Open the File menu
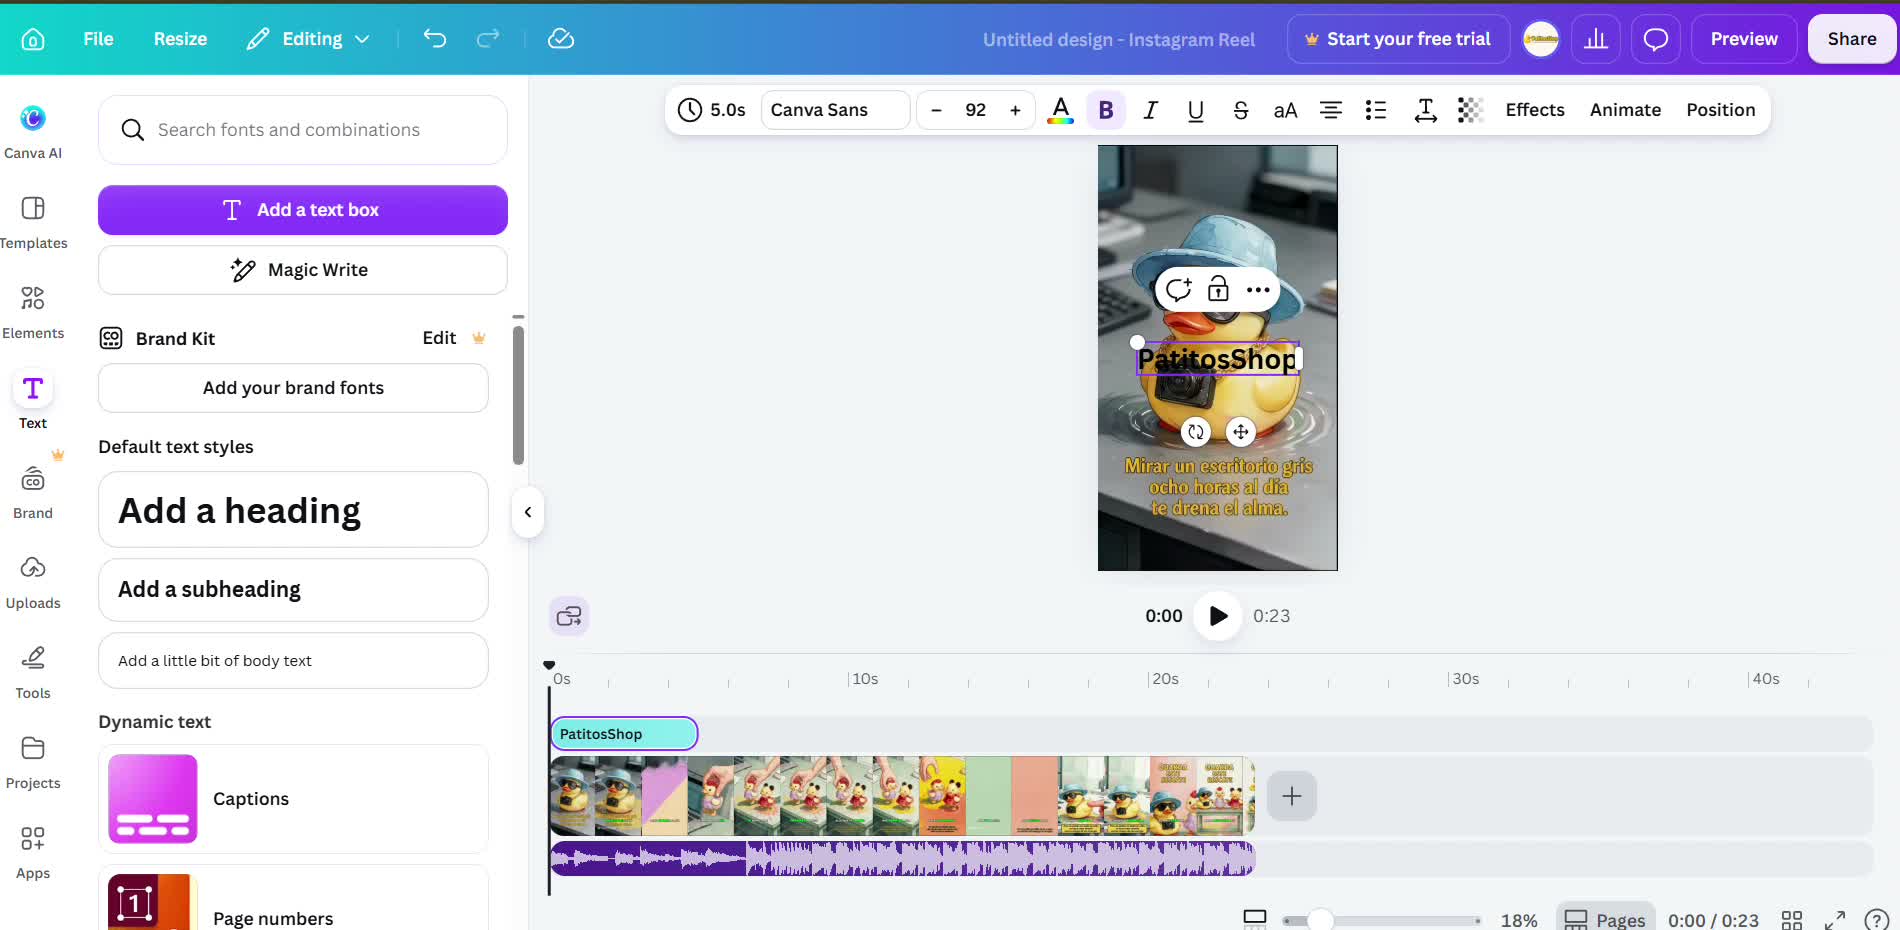 tap(98, 39)
